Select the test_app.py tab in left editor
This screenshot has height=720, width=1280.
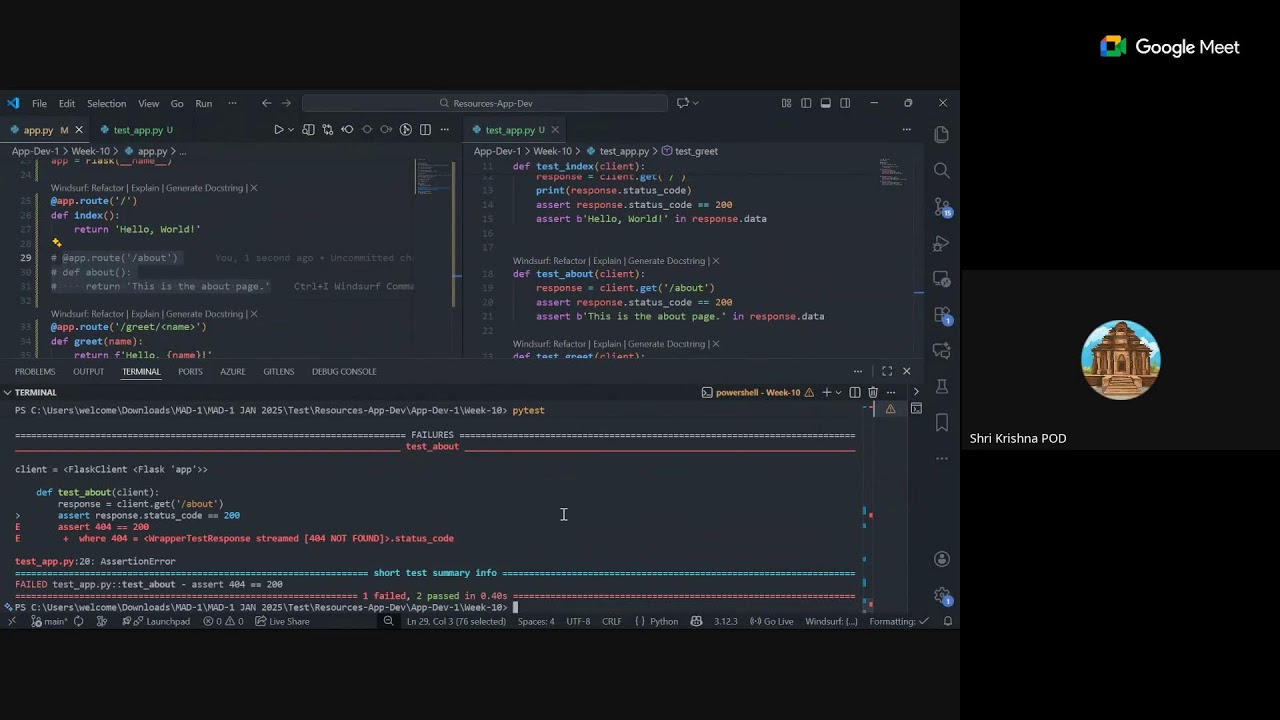pyautogui.click(x=136, y=130)
